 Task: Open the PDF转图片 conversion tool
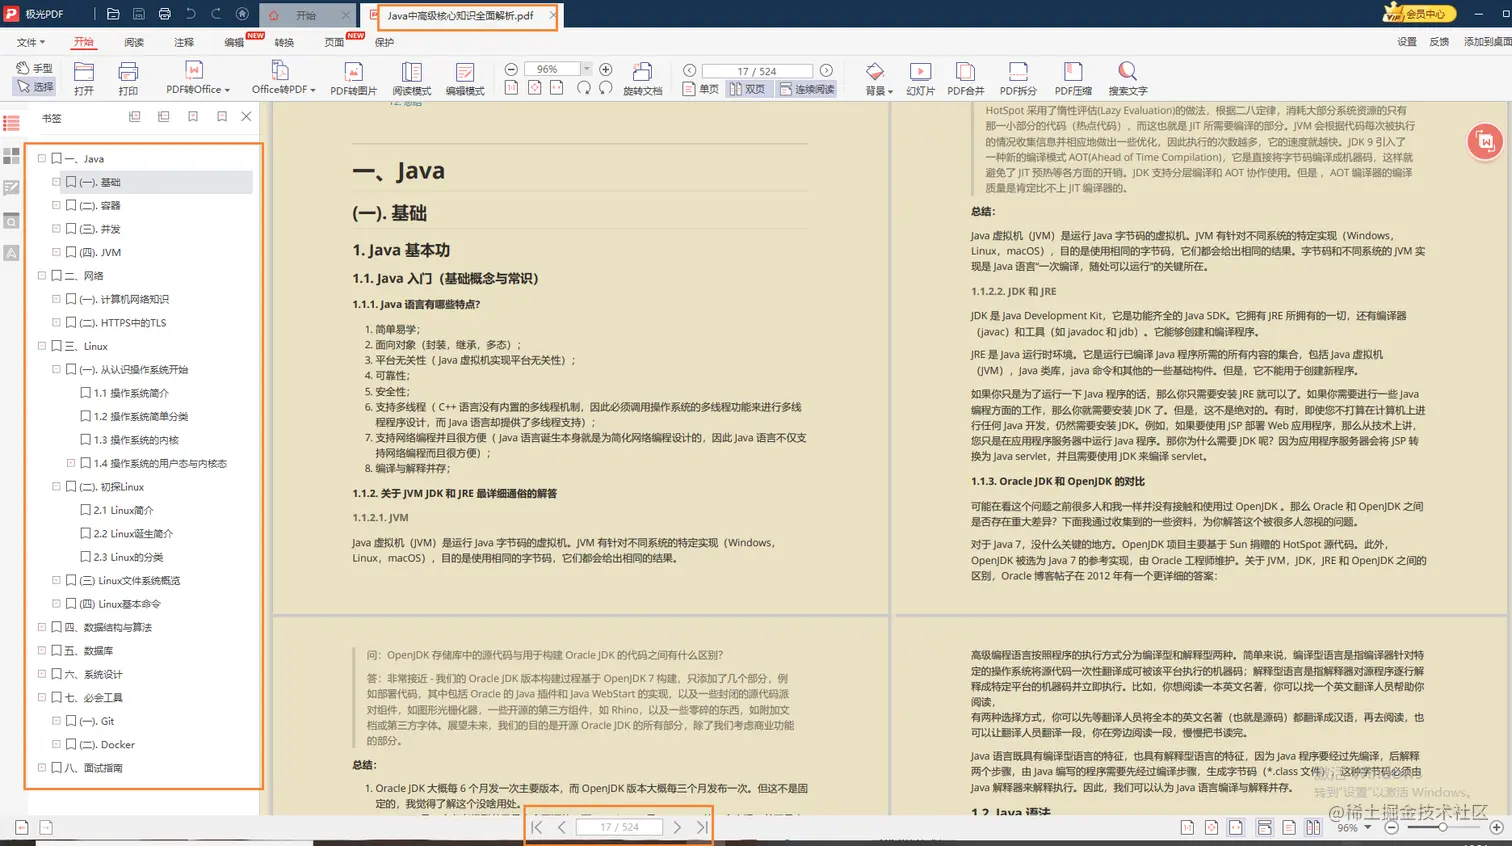(x=353, y=79)
